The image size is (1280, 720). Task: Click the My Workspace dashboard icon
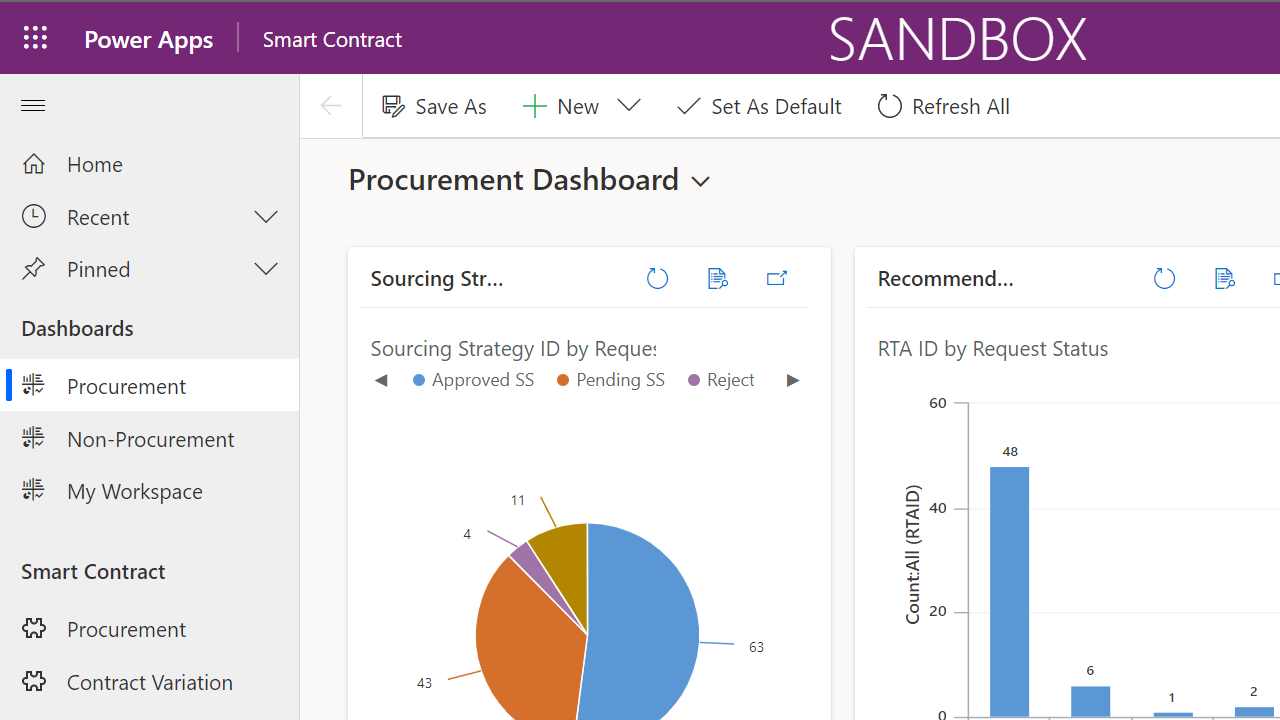point(34,491)
